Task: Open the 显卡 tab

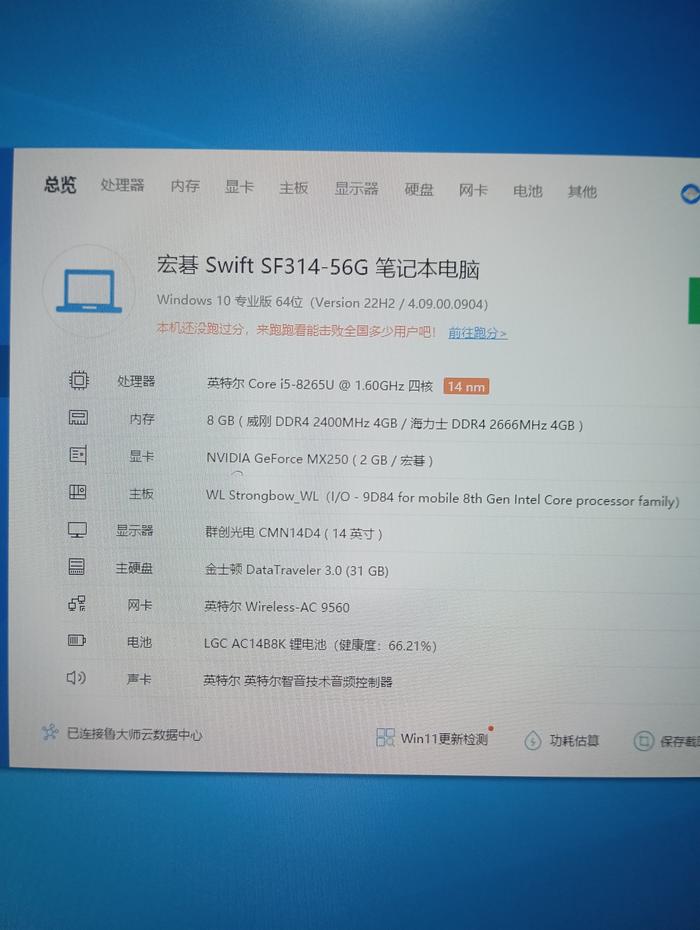Action: (239, 187)
